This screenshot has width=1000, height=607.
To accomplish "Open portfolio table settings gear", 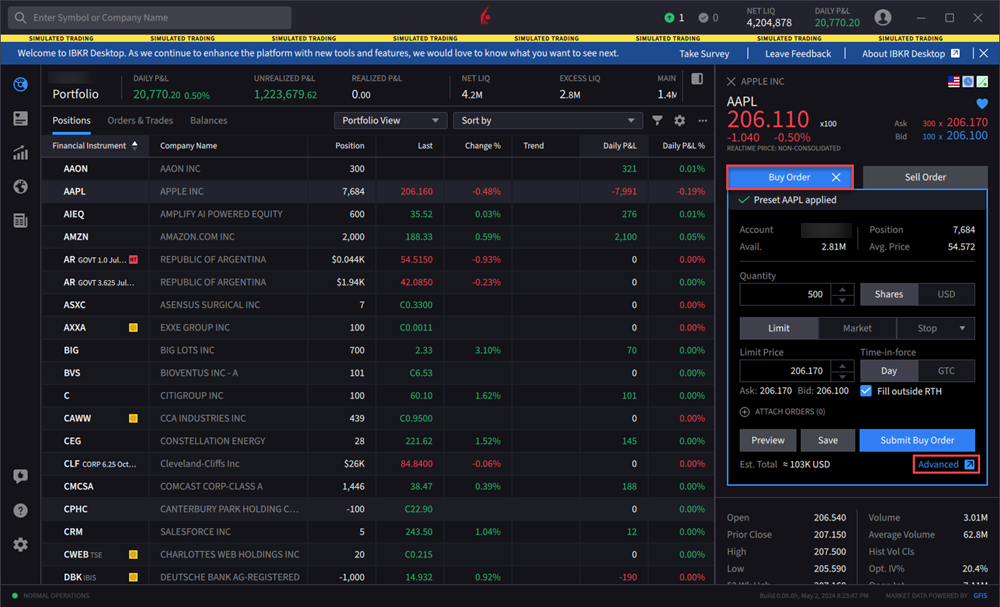I will point(680,121).
